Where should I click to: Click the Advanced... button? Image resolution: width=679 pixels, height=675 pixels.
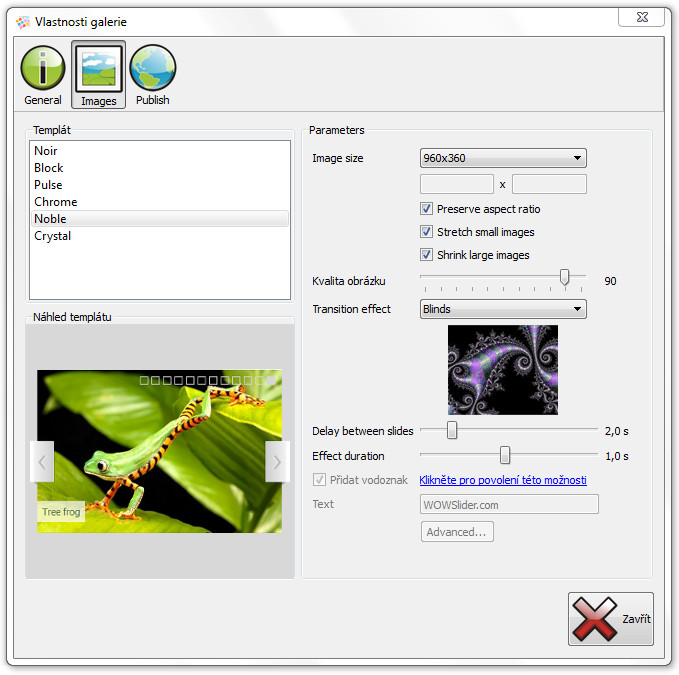point(457,532)
